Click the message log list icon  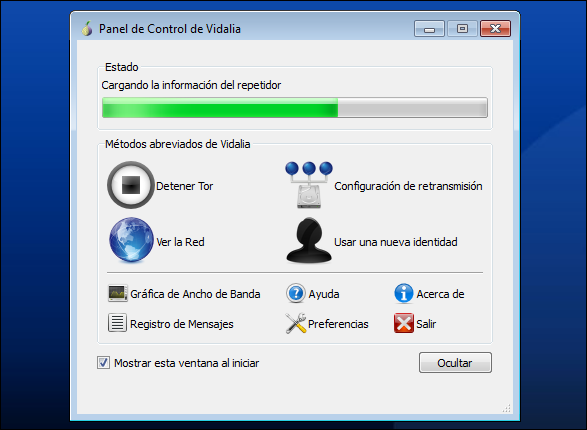[x=117, y=323]
